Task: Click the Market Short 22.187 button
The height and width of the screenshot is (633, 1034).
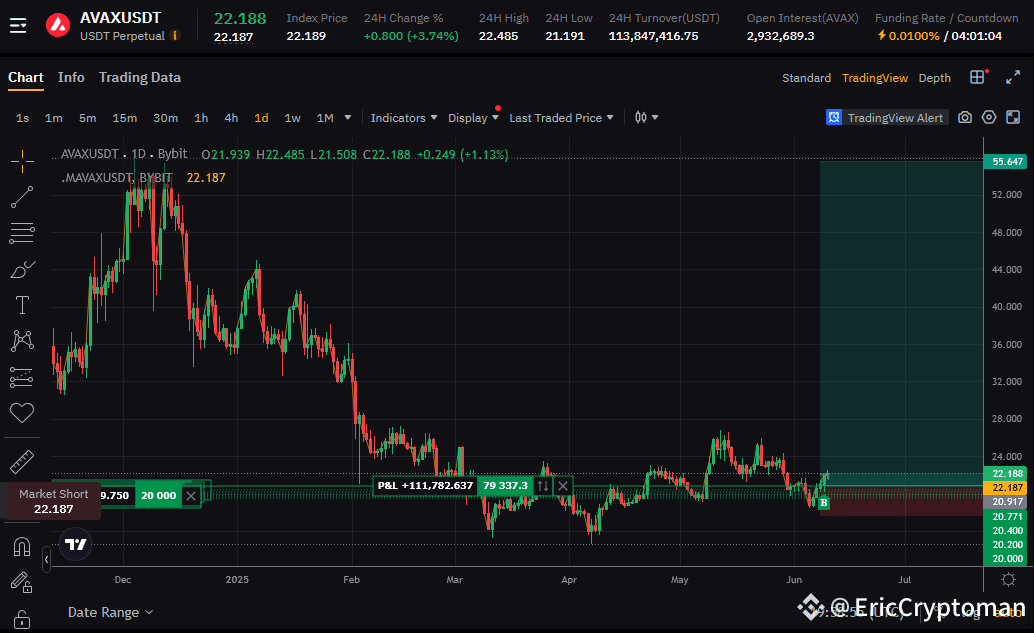Action: coord(53,501)
